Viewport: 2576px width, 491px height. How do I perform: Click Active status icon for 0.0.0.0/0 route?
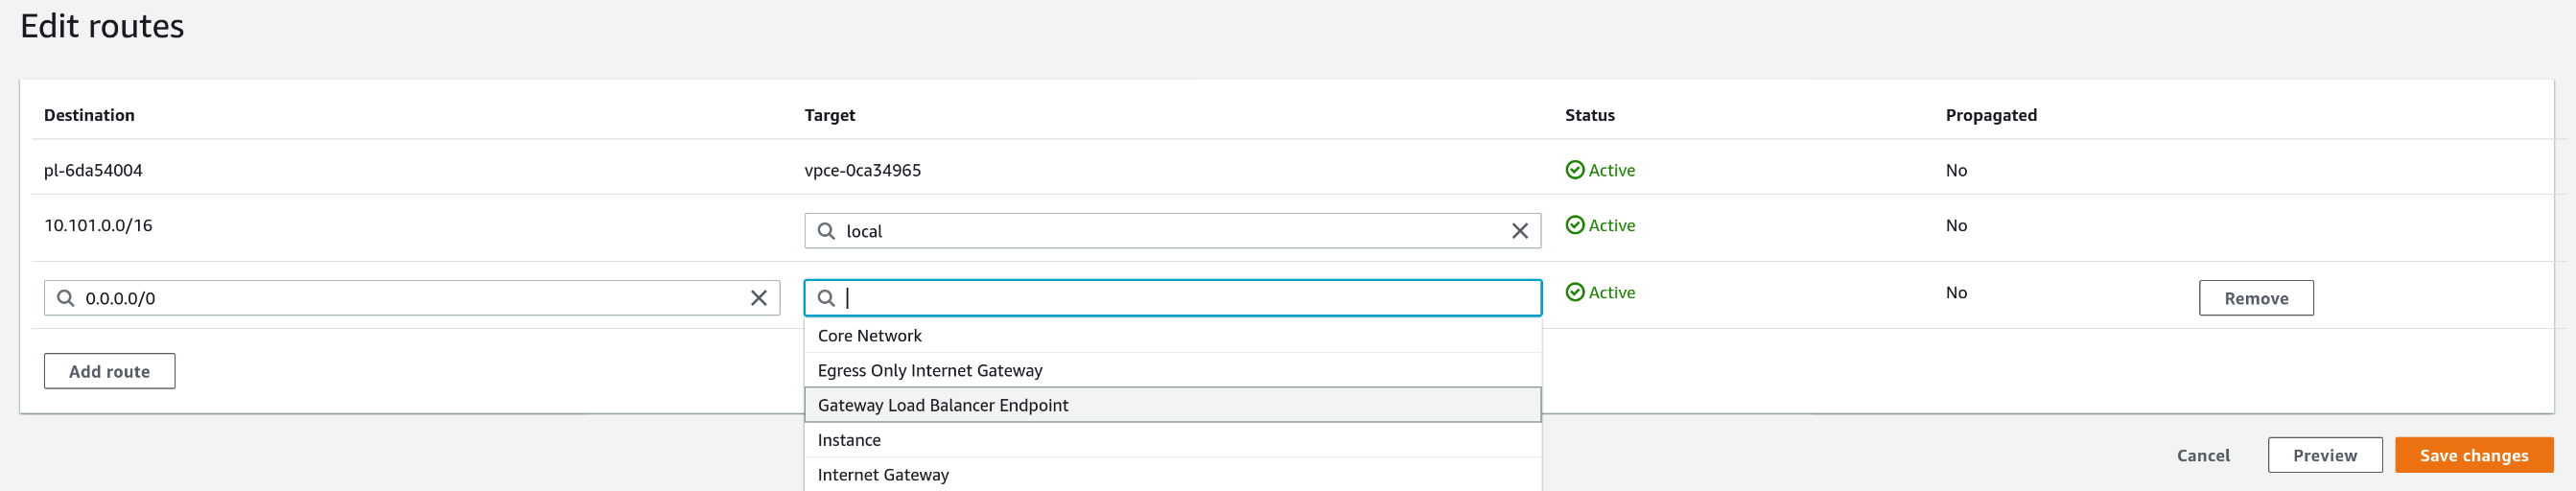(1574, 292)
